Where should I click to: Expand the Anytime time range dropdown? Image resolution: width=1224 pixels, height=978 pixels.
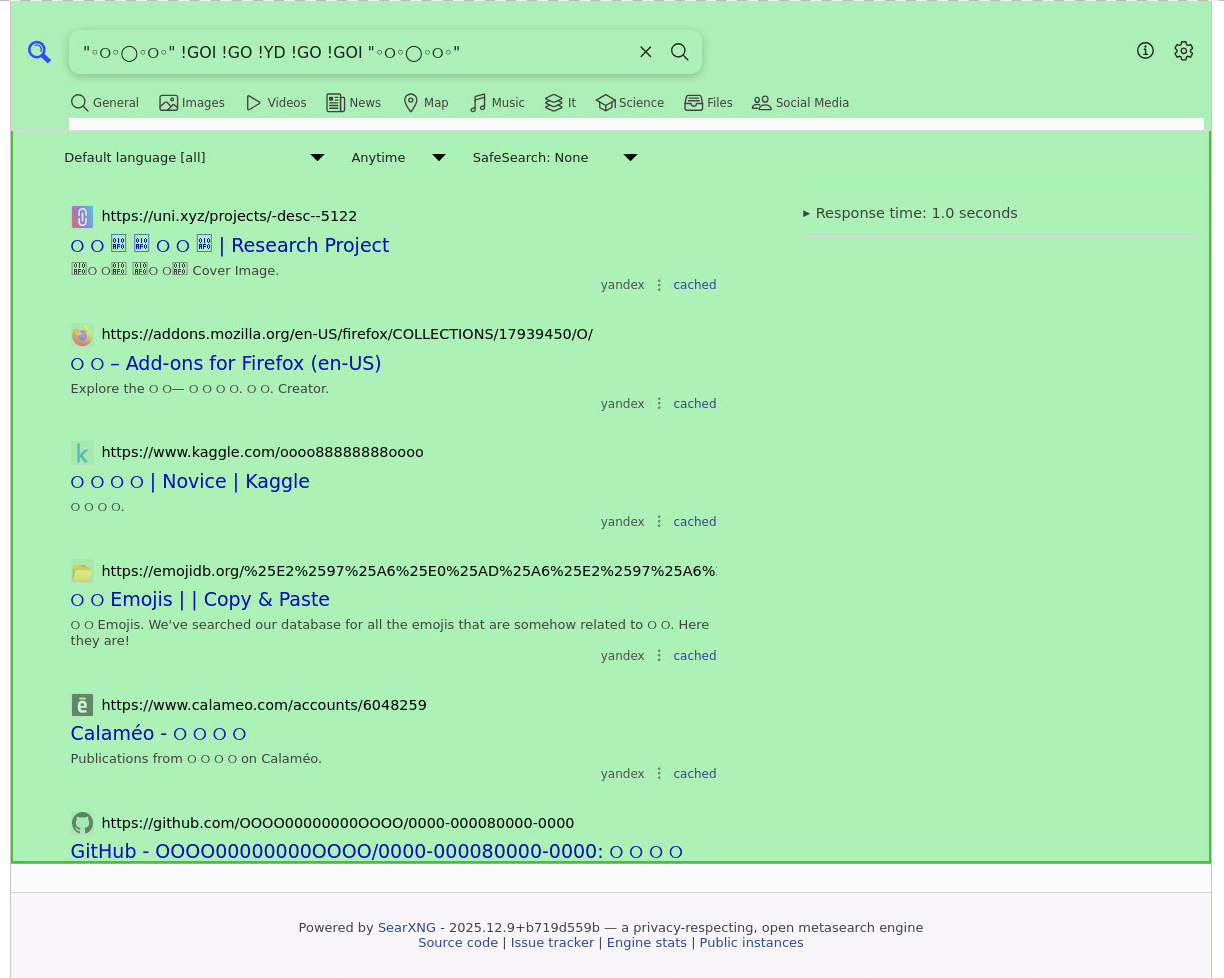398,158
